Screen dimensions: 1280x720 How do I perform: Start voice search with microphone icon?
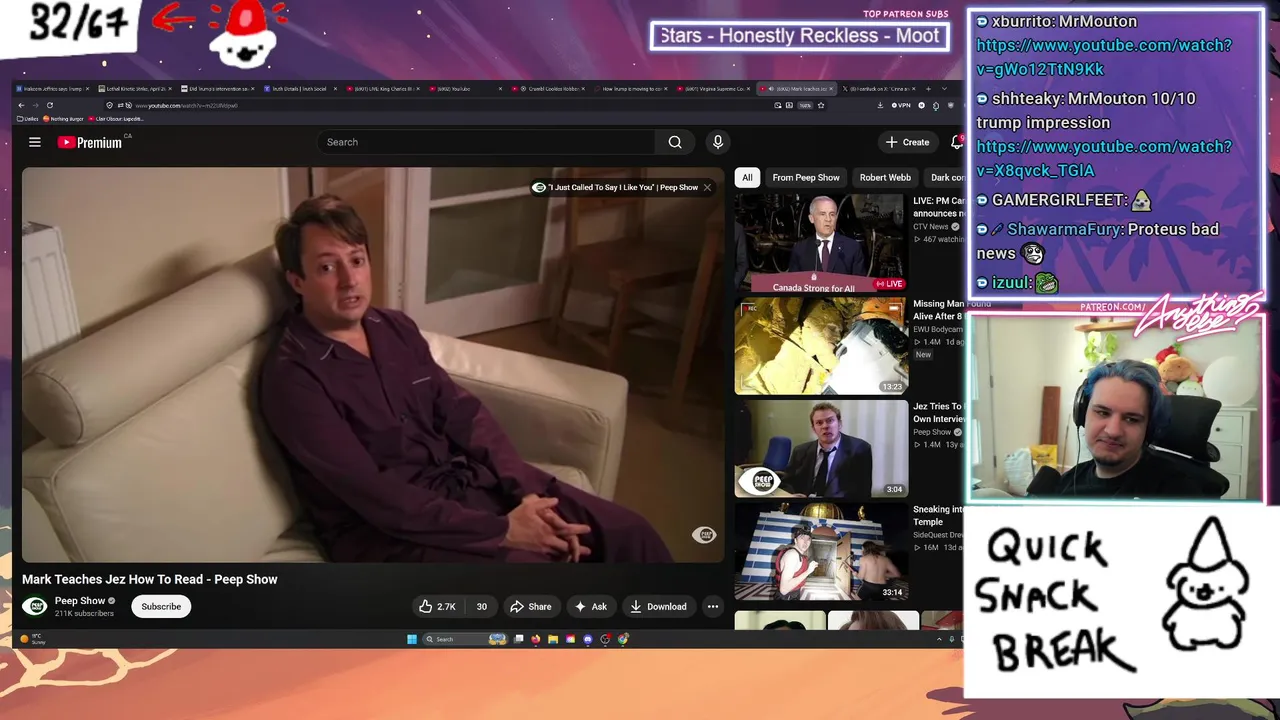pos(717,142)
